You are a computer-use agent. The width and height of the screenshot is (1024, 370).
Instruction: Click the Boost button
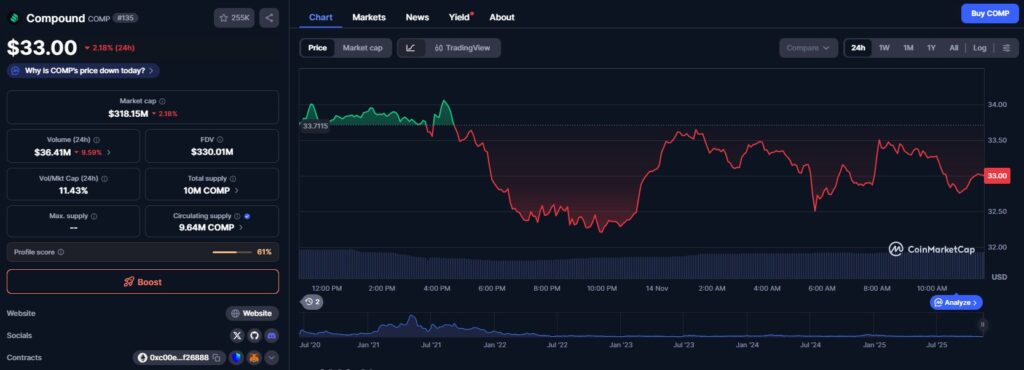pyautogui.click(x=142, y=282)
